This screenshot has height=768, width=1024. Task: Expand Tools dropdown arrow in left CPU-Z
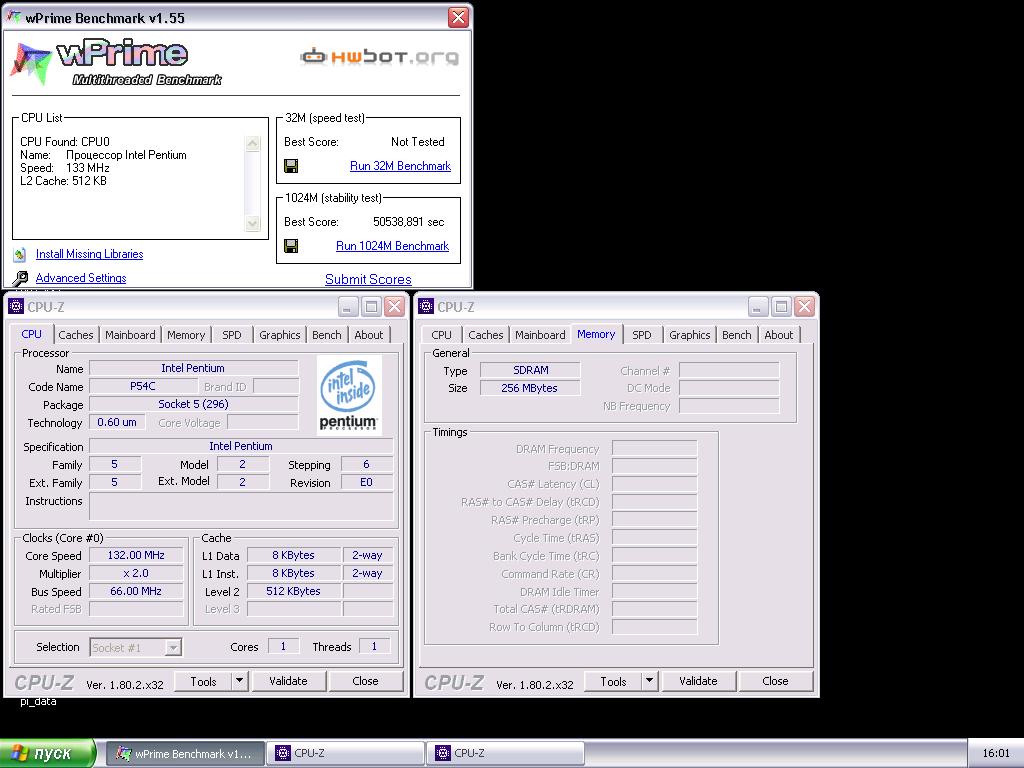coord(240,680)
